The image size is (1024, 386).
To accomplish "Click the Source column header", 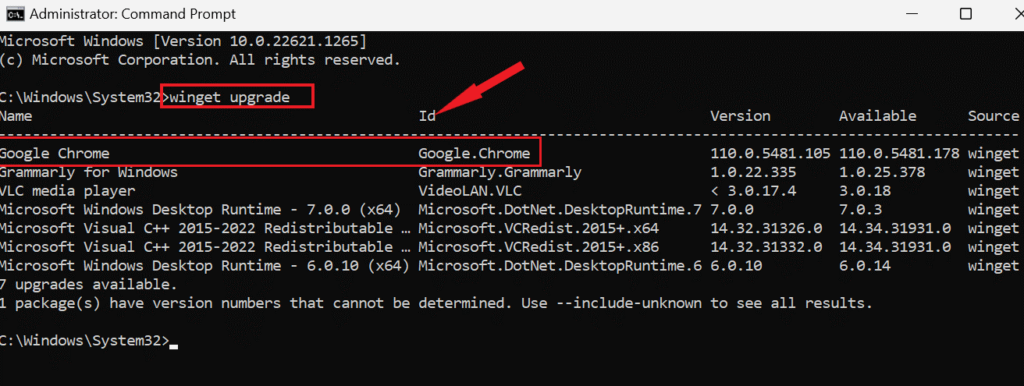I will pos(993,116).
